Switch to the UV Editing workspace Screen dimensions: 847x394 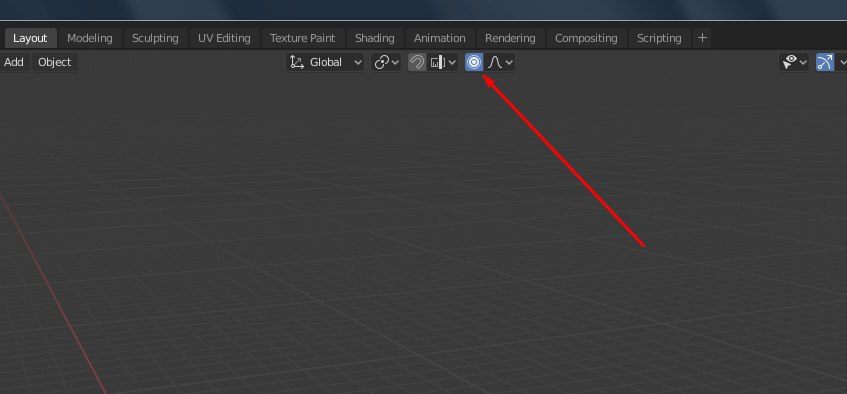224,38
